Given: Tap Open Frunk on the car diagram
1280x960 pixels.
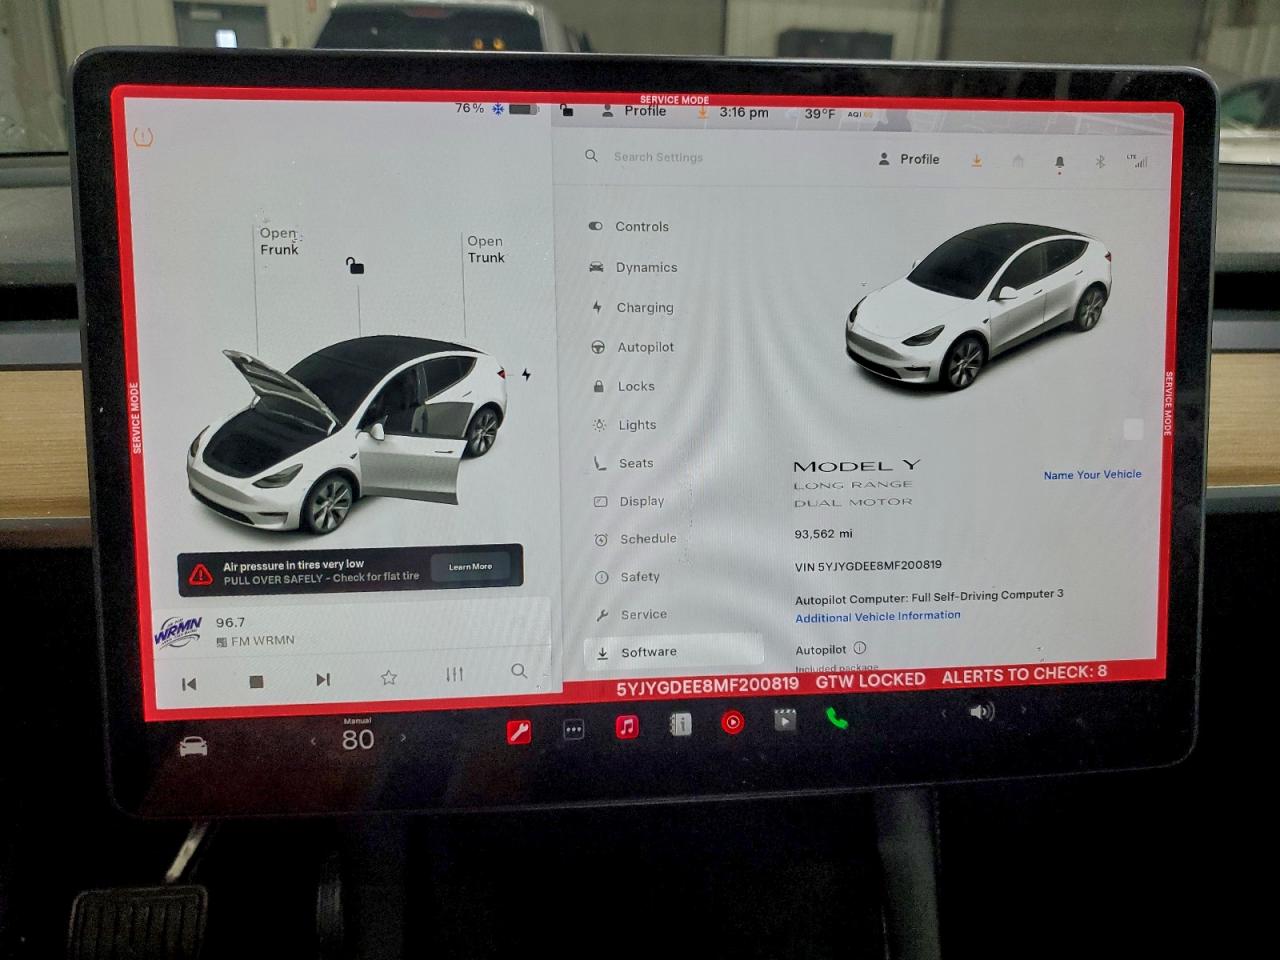Looking at the screenshot, I should pos(279,242).
